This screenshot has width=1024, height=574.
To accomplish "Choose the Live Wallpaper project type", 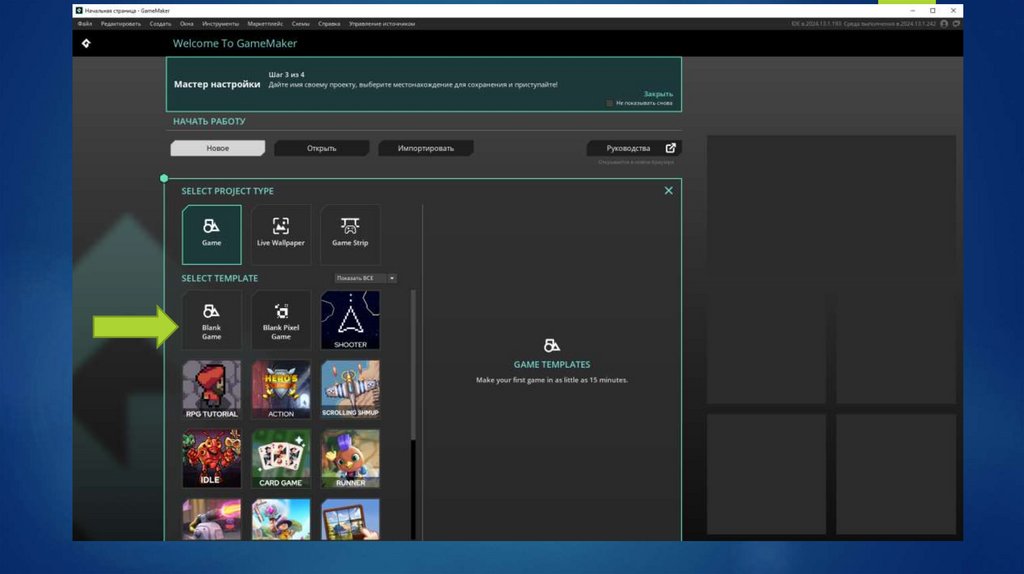I will pyautogui.click(x=281, y=234).
